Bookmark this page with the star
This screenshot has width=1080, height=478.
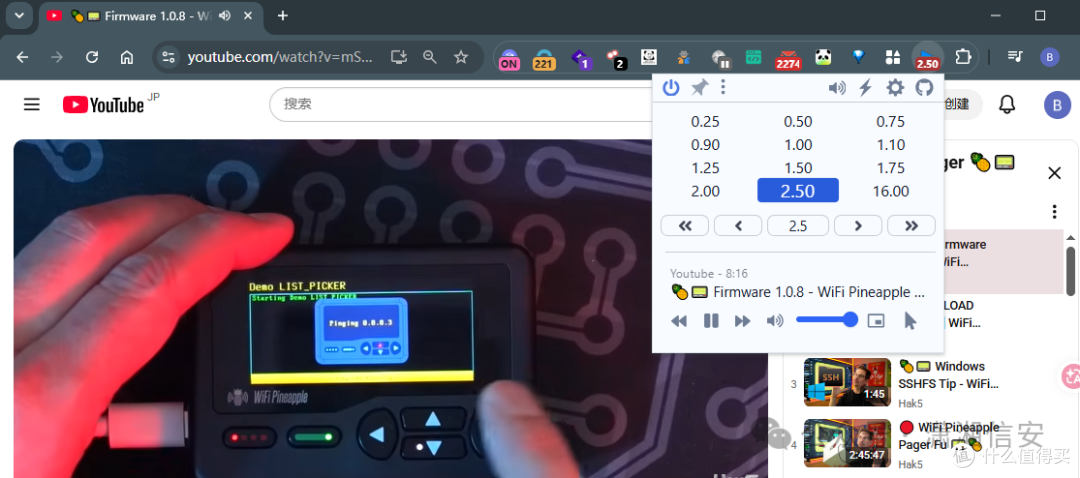pyautogui.click(x=461, y=57)
